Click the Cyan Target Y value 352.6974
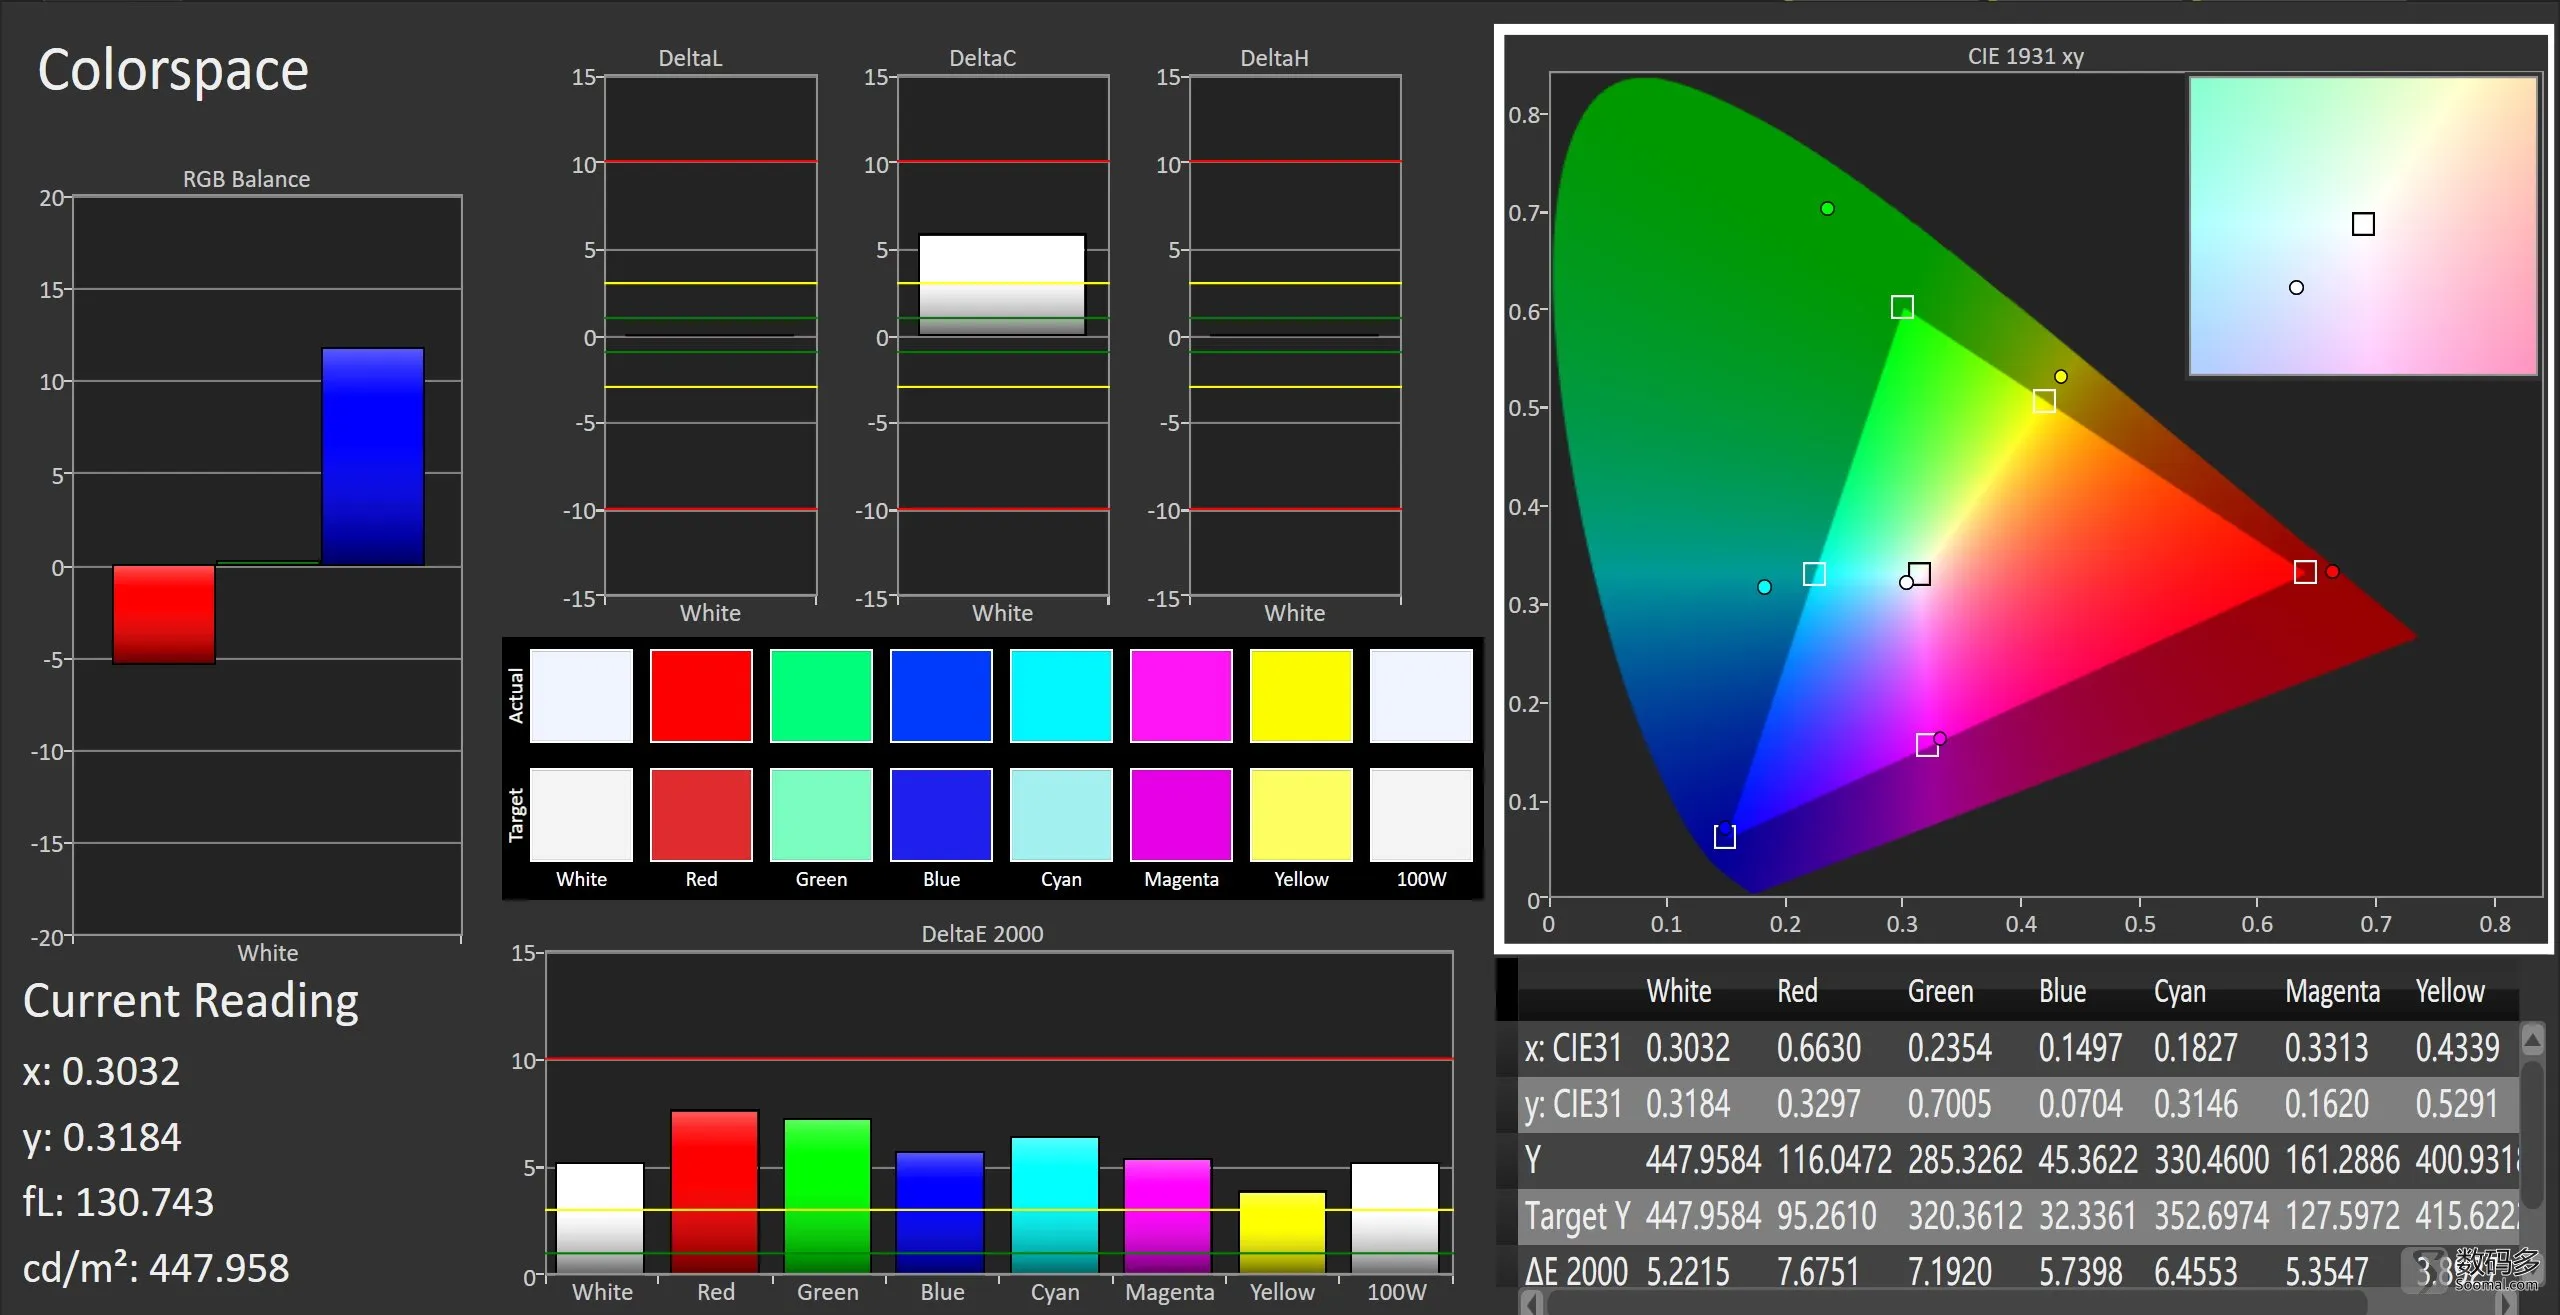This screenshot has height=1315, width=2560. coord(2212,1217)
